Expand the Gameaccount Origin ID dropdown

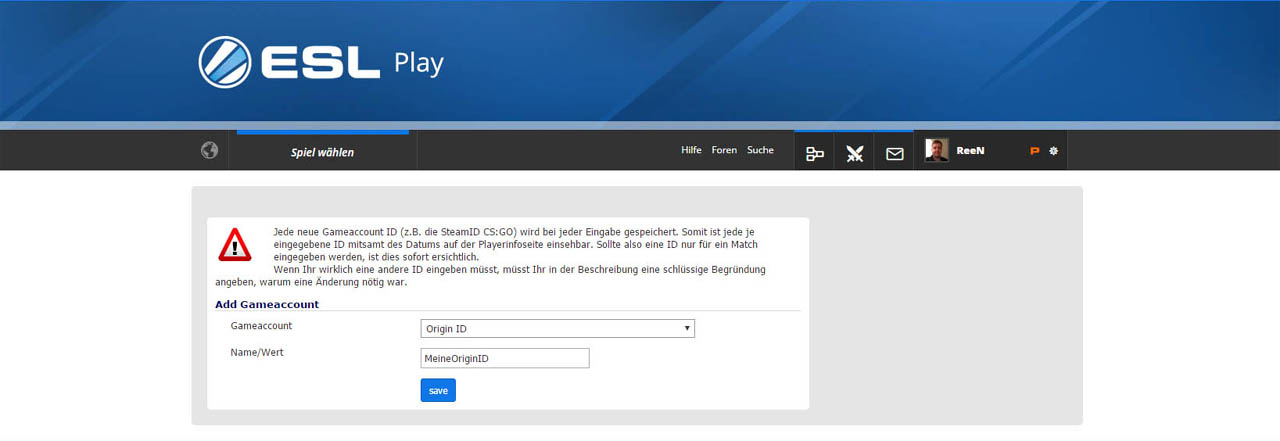tap(557, 328)
